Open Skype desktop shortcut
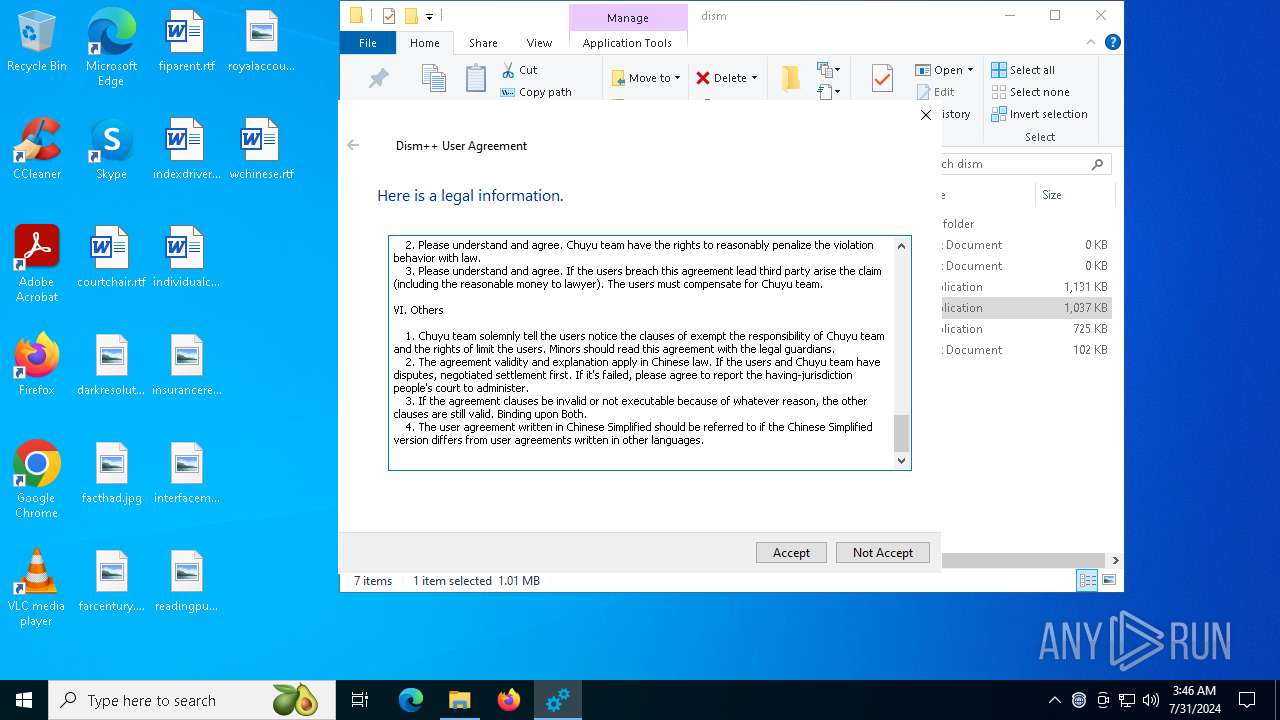This screenshot has height=720, width=1280. [111, 149]
